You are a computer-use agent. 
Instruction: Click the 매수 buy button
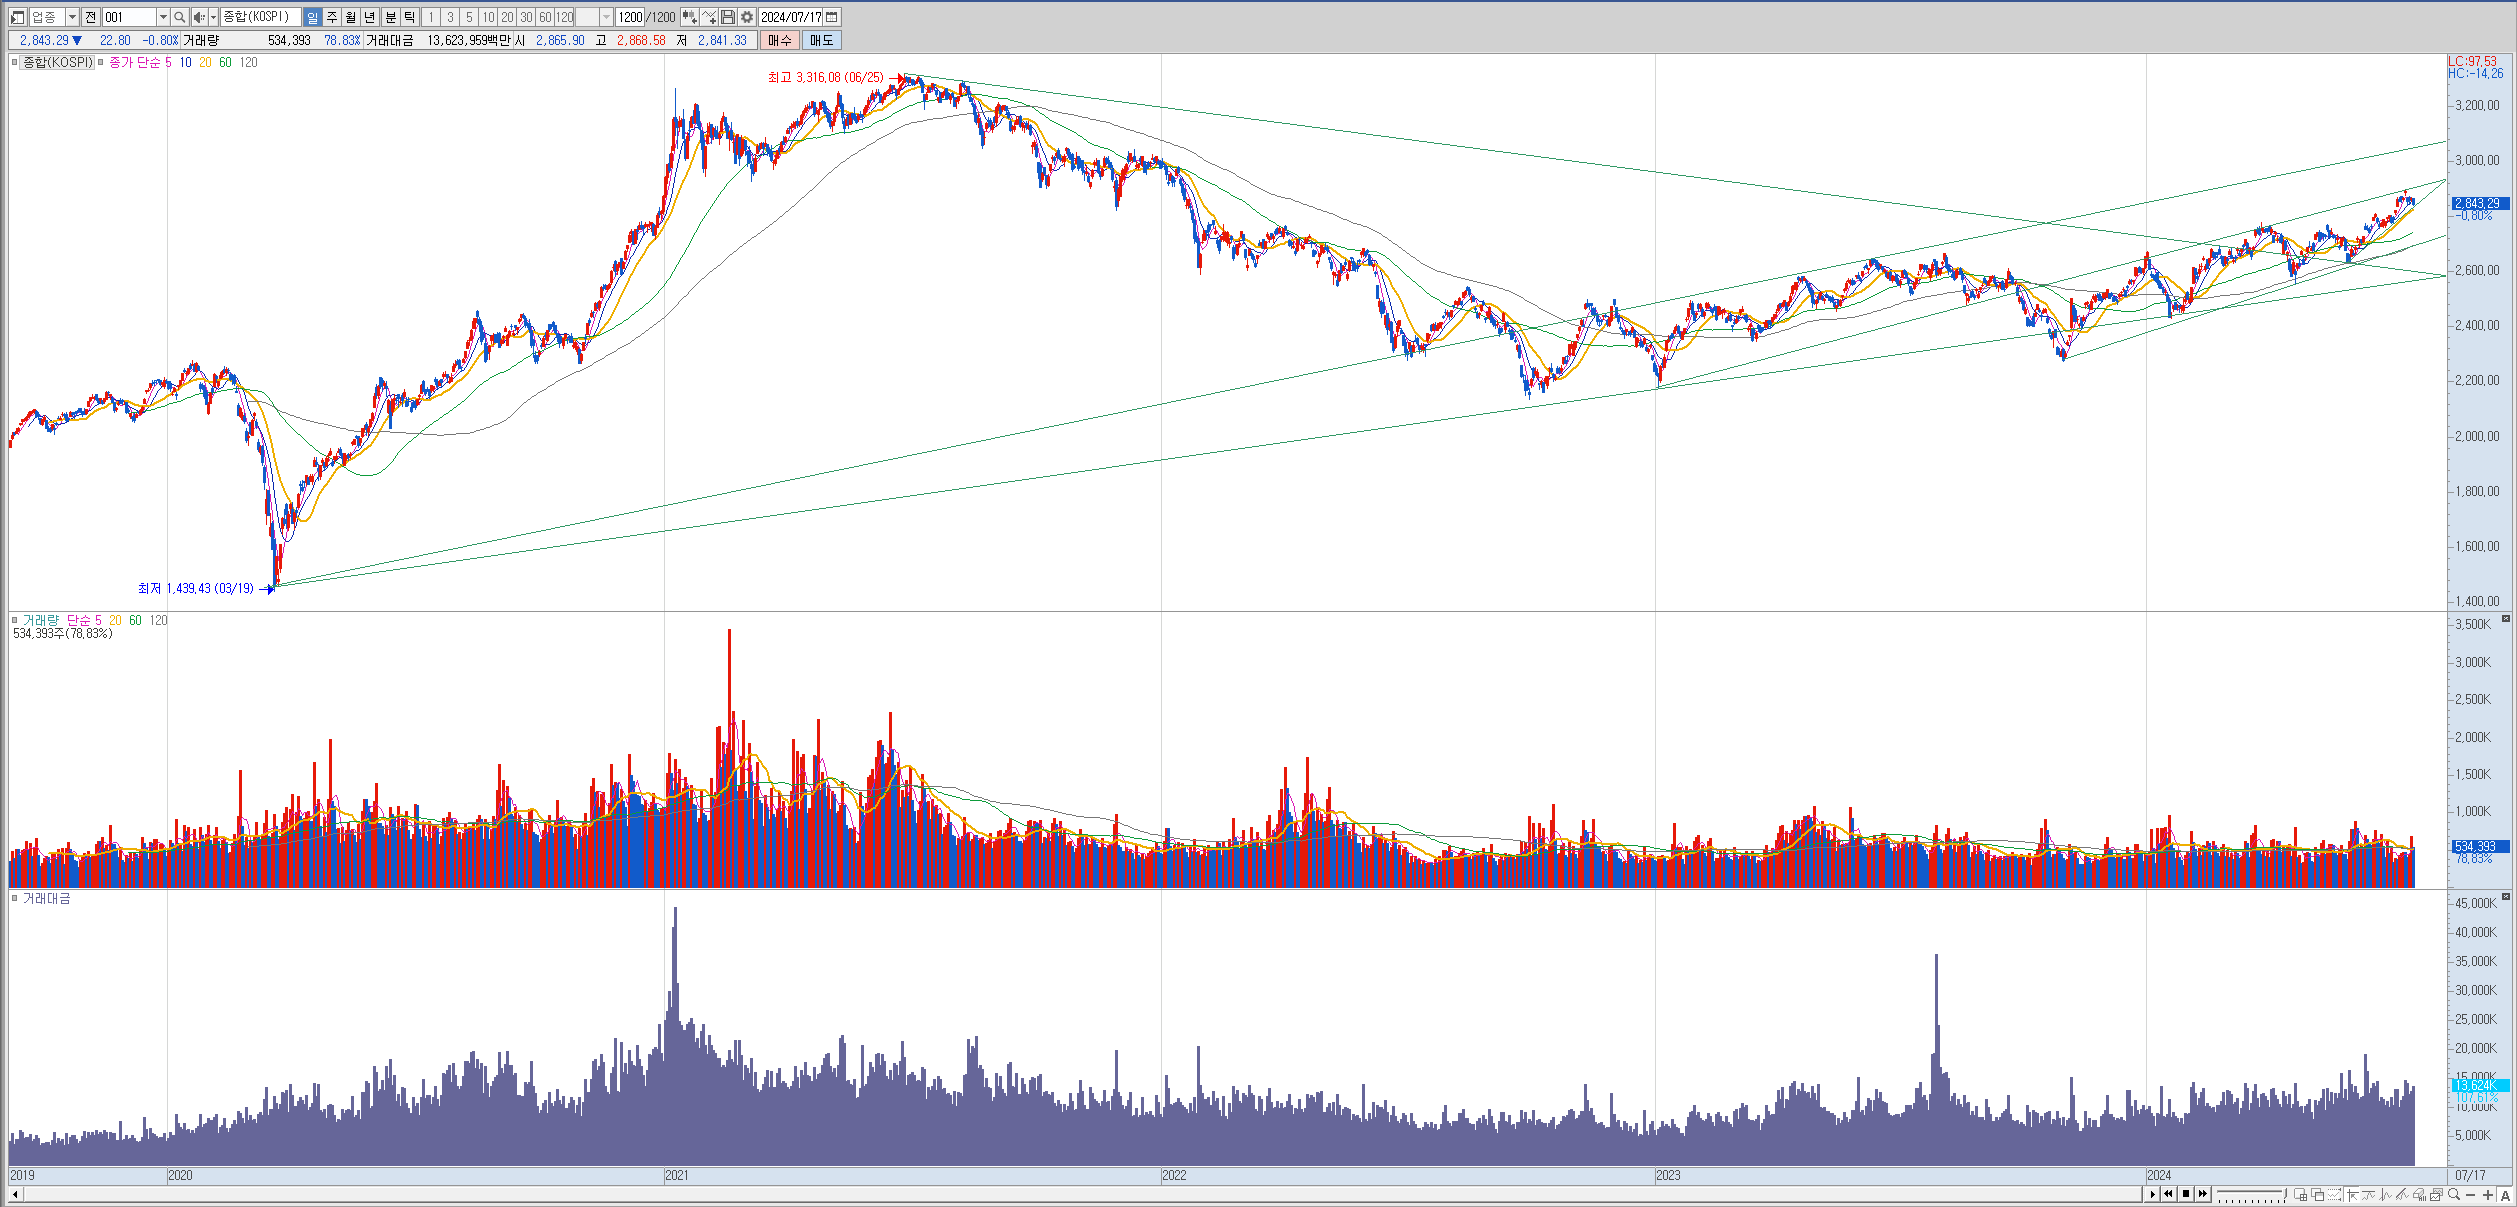[x=779, y=40]
